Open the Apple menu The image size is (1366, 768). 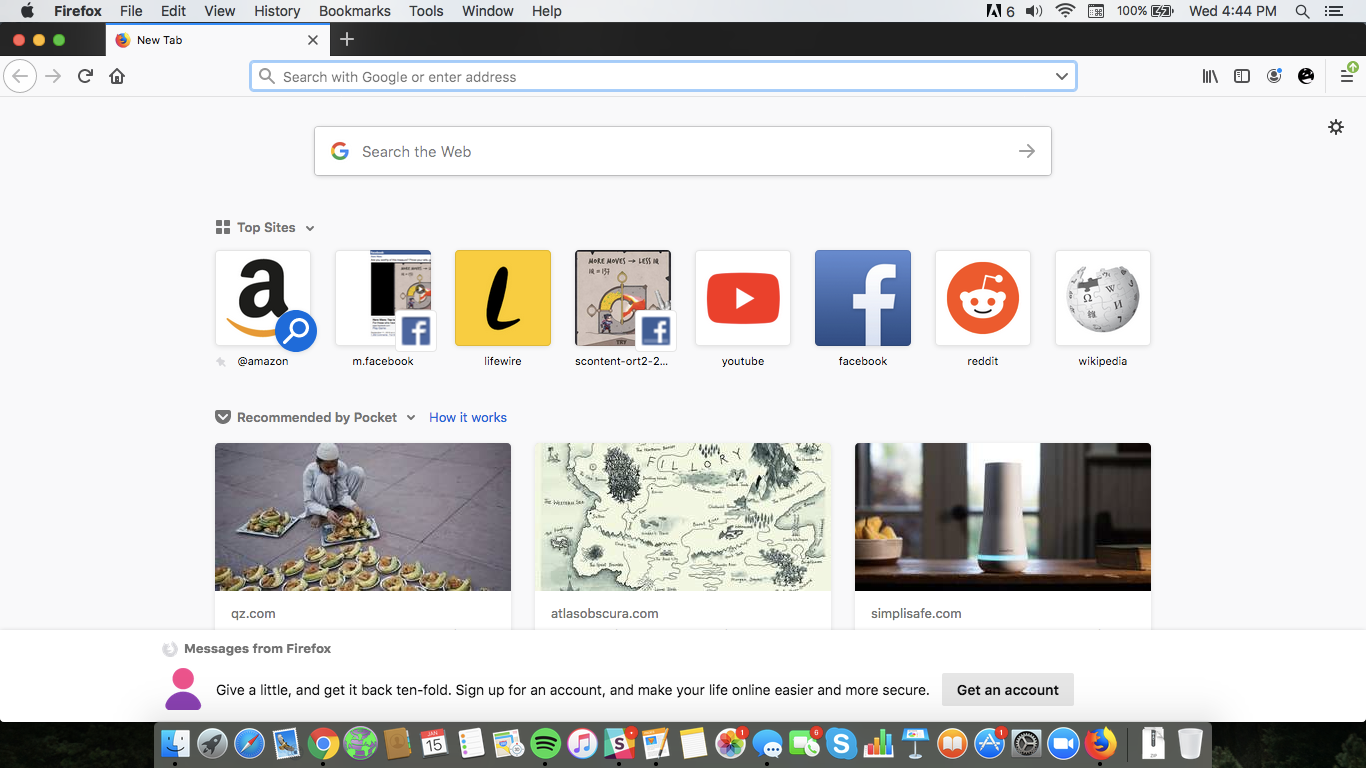[27, 11]
